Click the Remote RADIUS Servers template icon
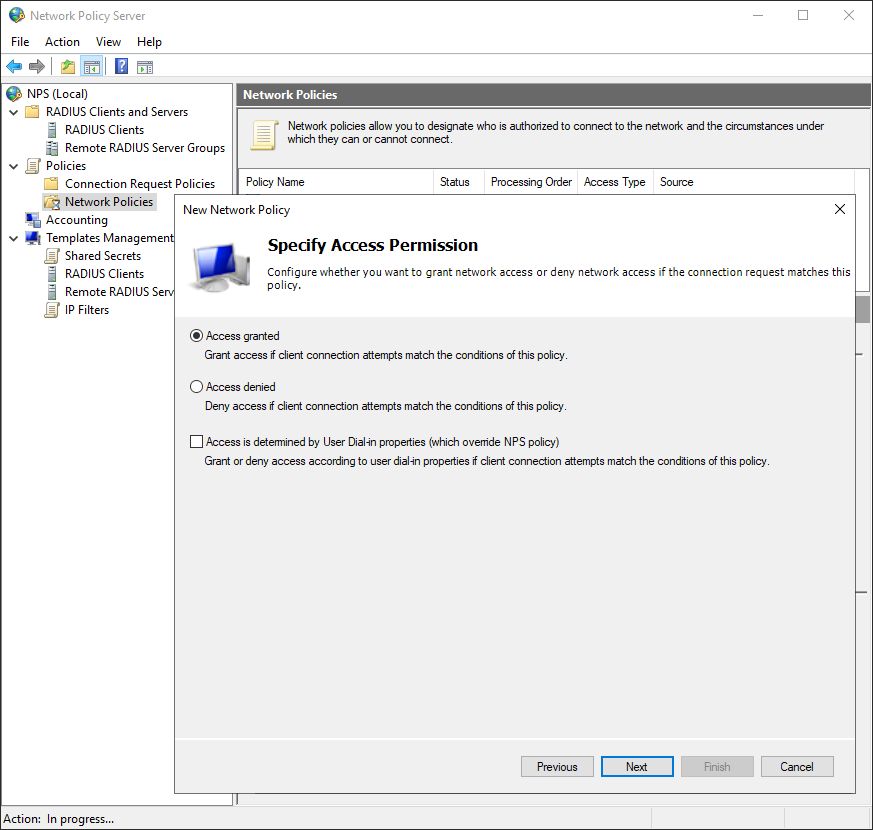This screenshot has width=873, height=830. click(52, 292)
